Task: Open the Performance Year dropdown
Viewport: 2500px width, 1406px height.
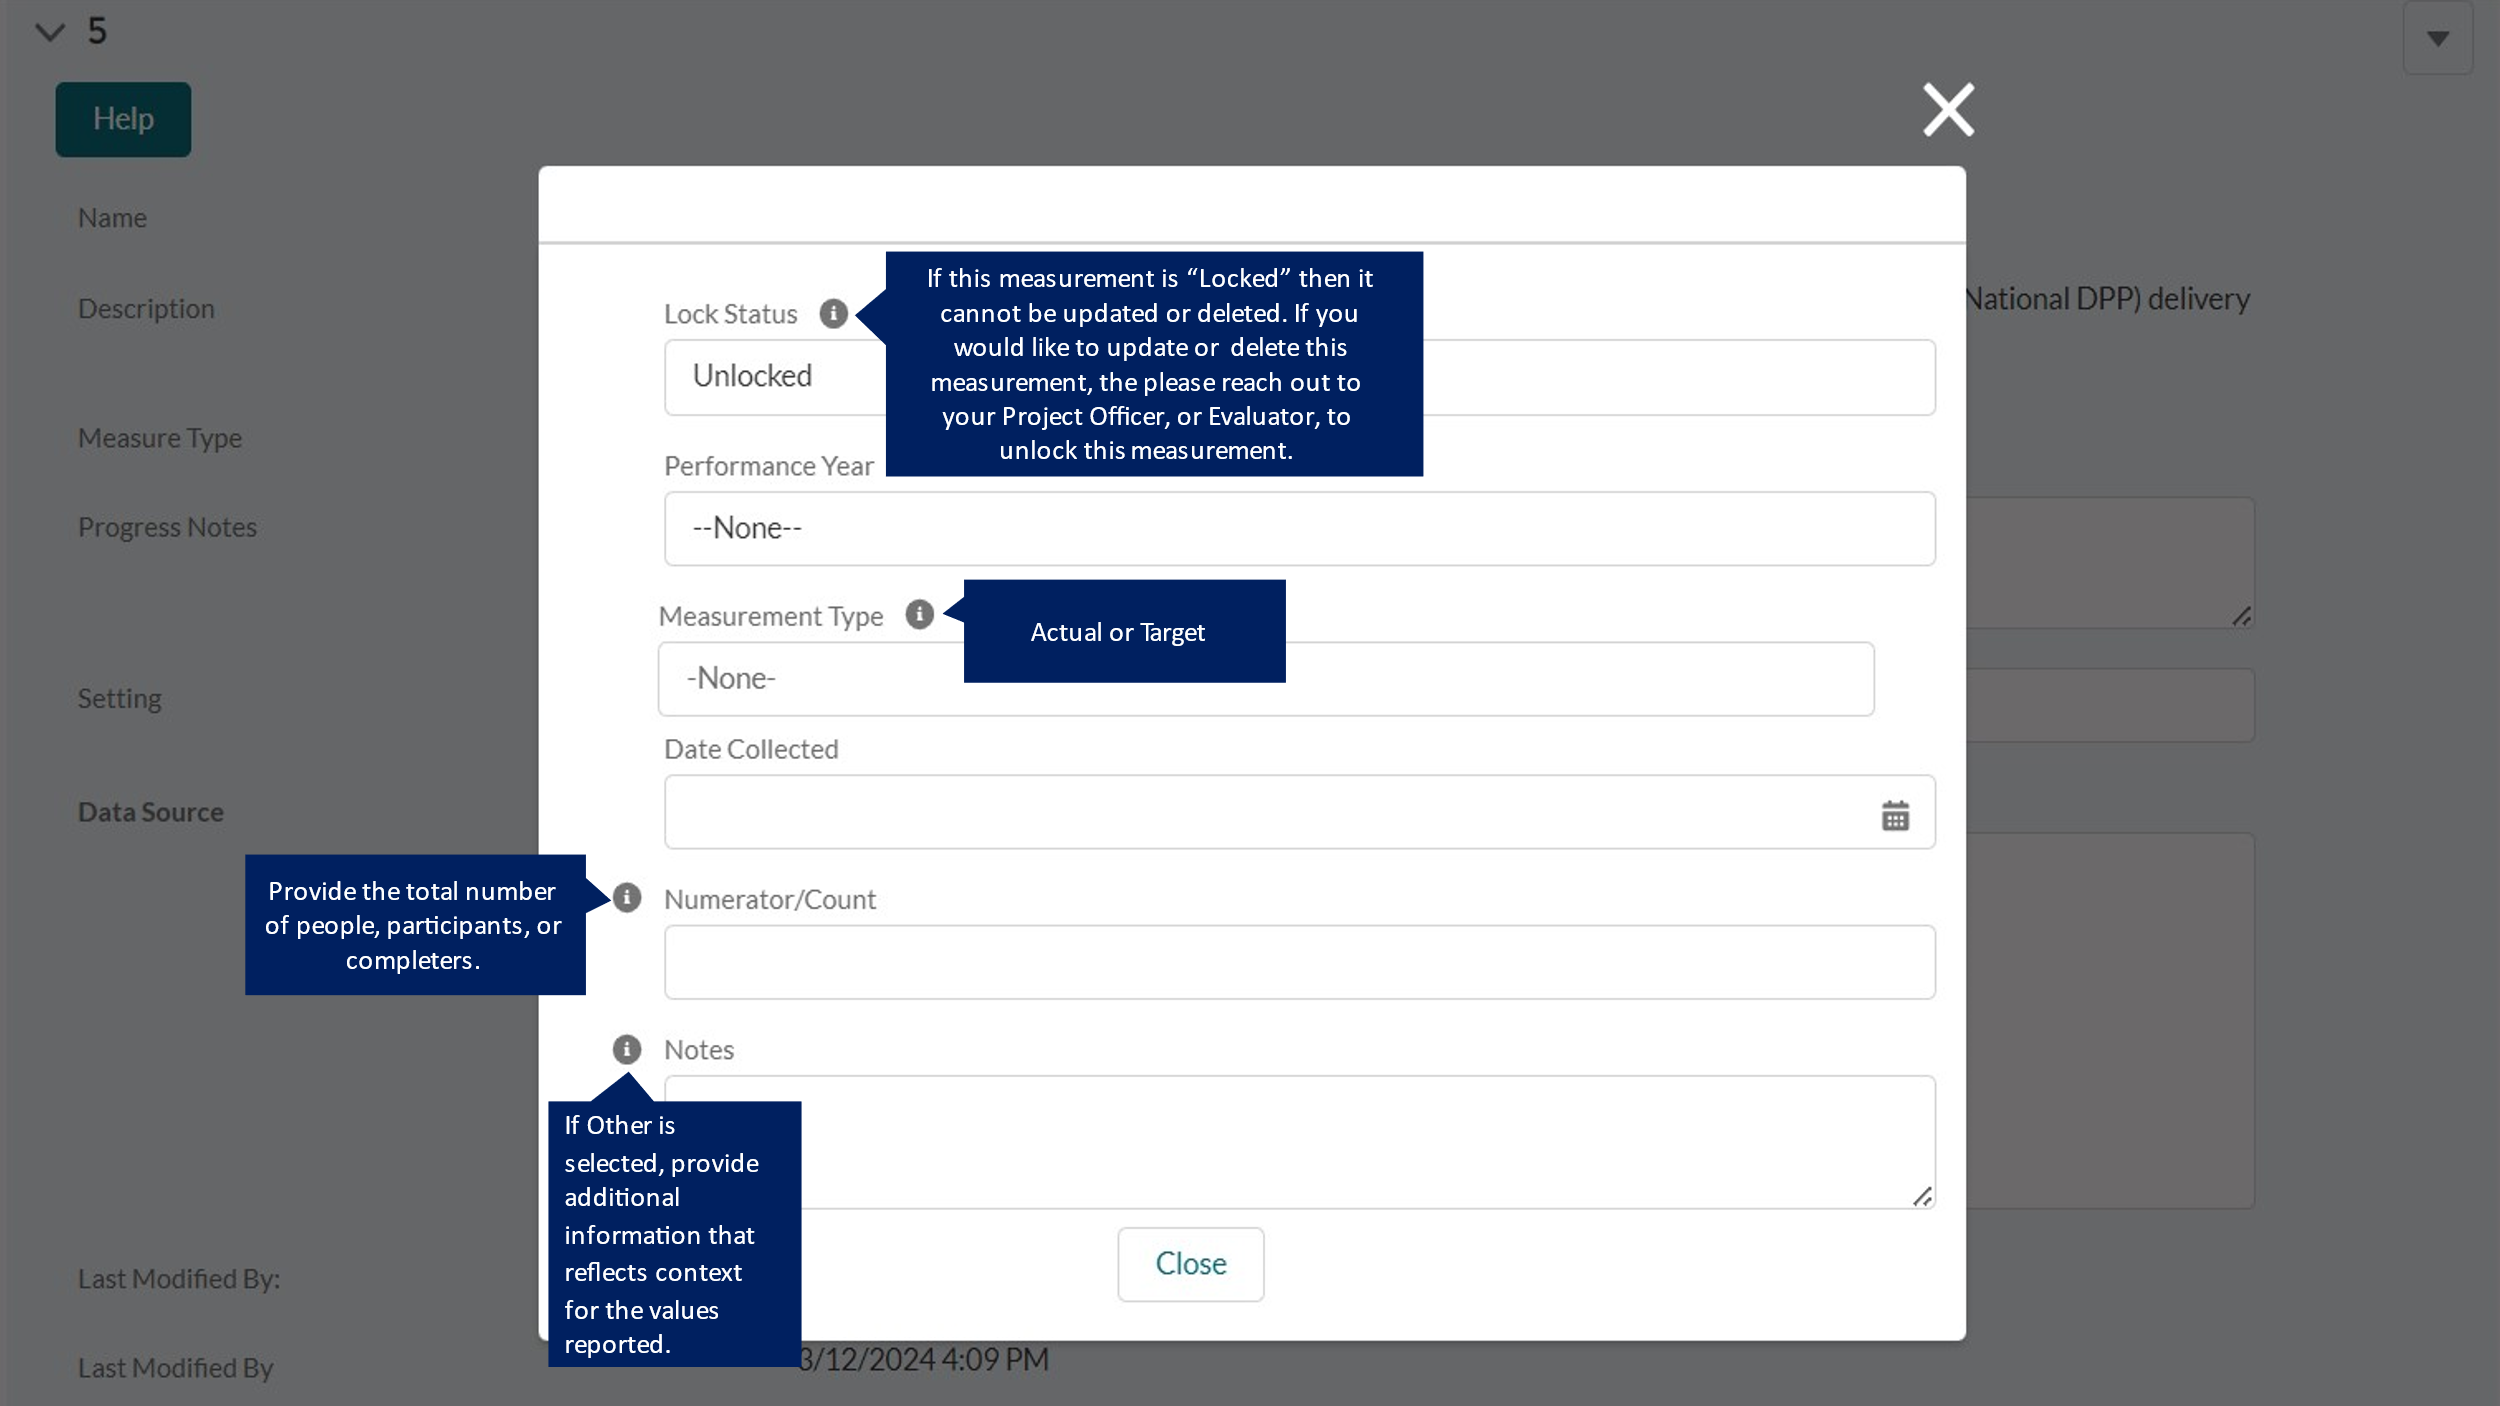Action: coord(1298,529)
